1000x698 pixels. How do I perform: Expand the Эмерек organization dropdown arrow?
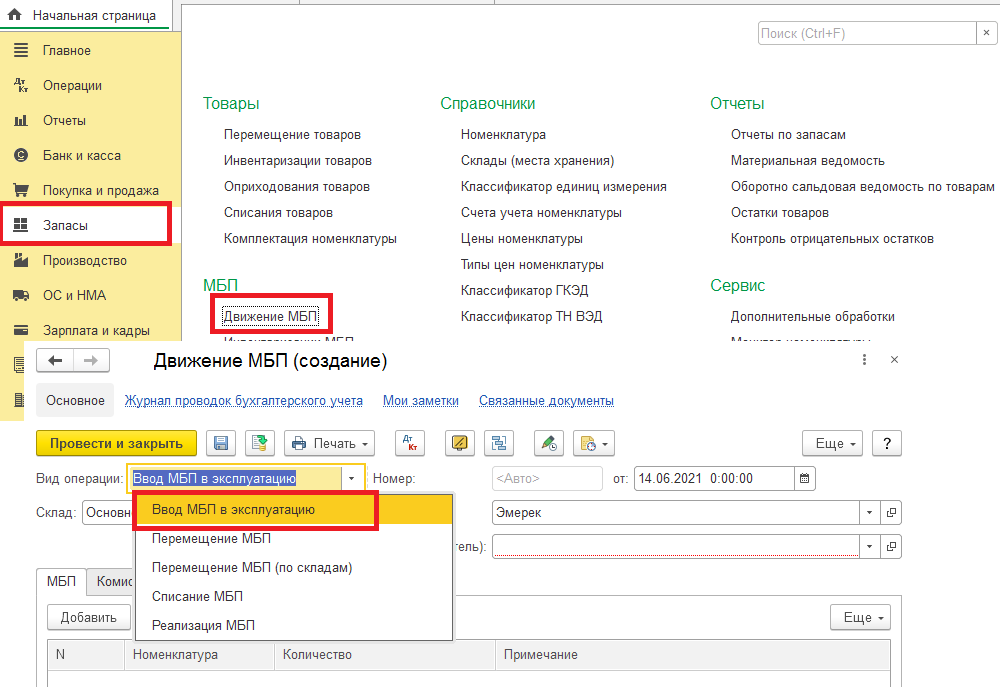click(869, 512)
